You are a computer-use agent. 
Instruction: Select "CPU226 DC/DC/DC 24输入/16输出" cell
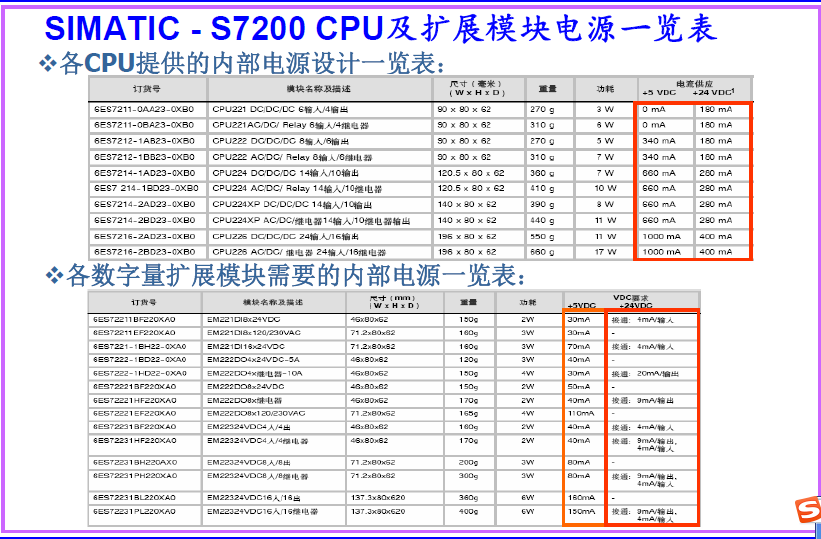pyautogui.click(x=285, y=236)
